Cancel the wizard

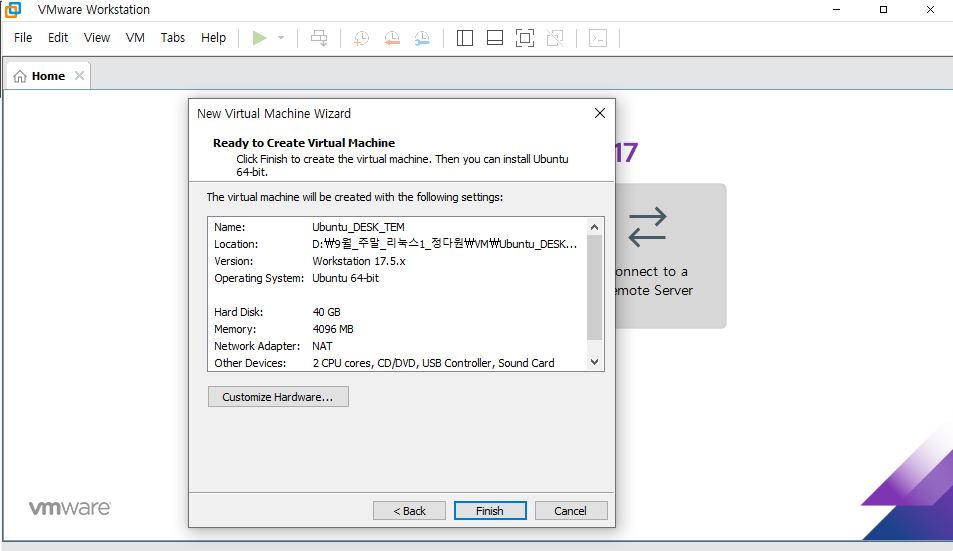click(x=571, y=511)
